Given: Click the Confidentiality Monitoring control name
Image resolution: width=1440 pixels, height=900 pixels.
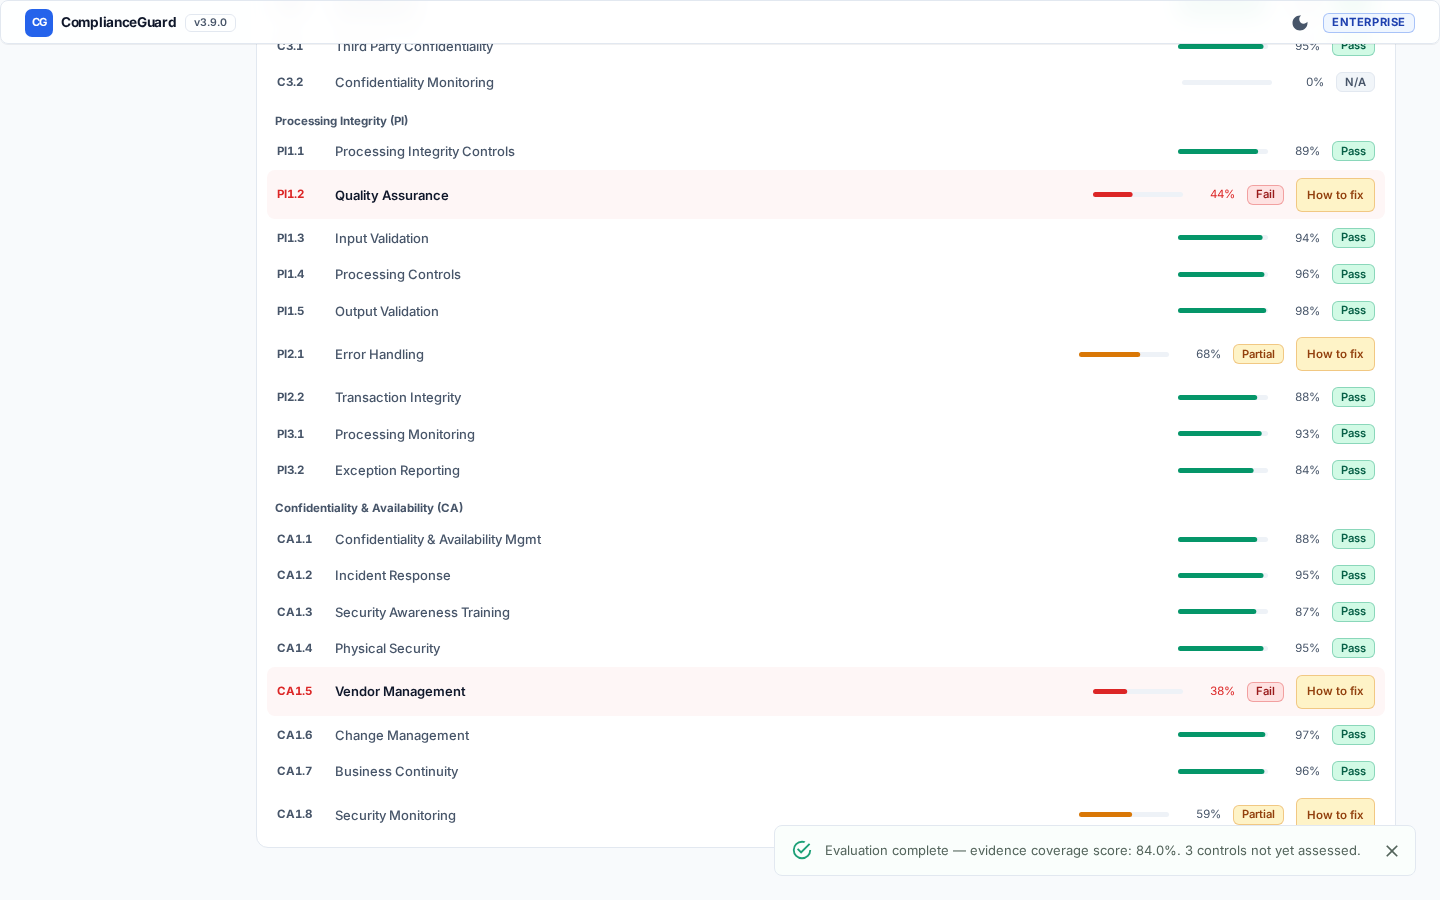Looking at the screenshot, I should coord(414,82).
